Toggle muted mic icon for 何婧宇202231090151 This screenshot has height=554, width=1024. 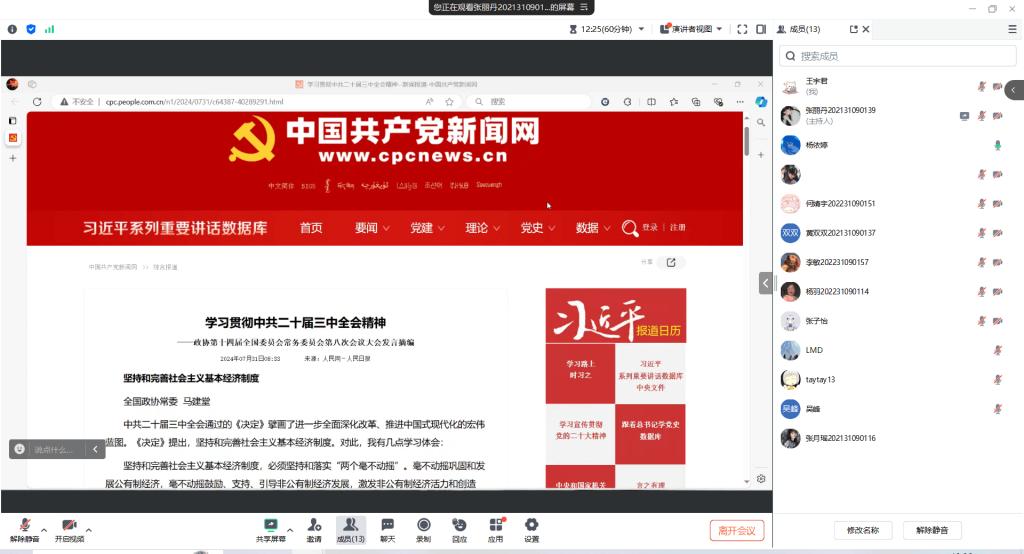tap(981, 204)
